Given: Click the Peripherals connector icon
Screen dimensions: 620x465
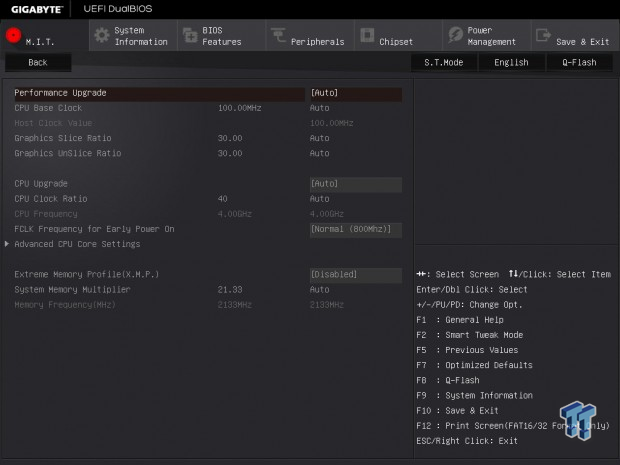Looking at the screenshot, I should click(278, 35).
